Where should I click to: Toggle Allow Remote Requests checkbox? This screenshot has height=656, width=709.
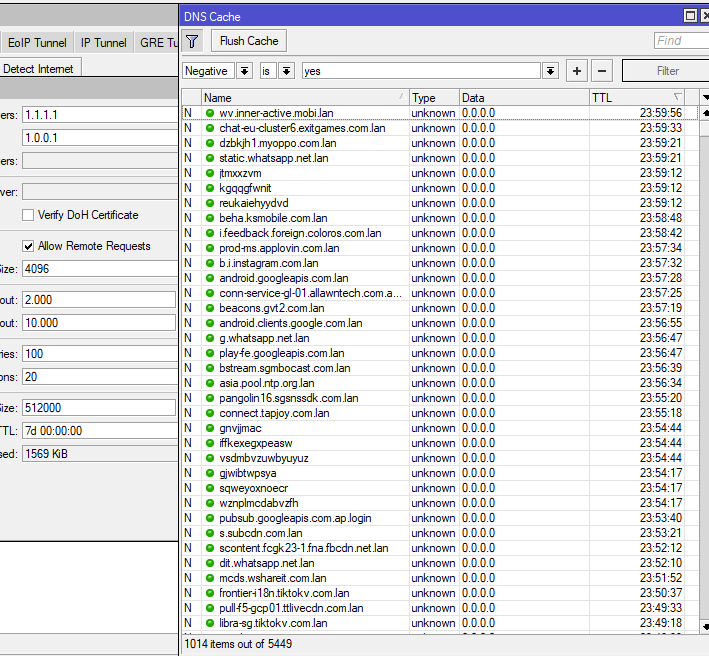tap(28, 246)
